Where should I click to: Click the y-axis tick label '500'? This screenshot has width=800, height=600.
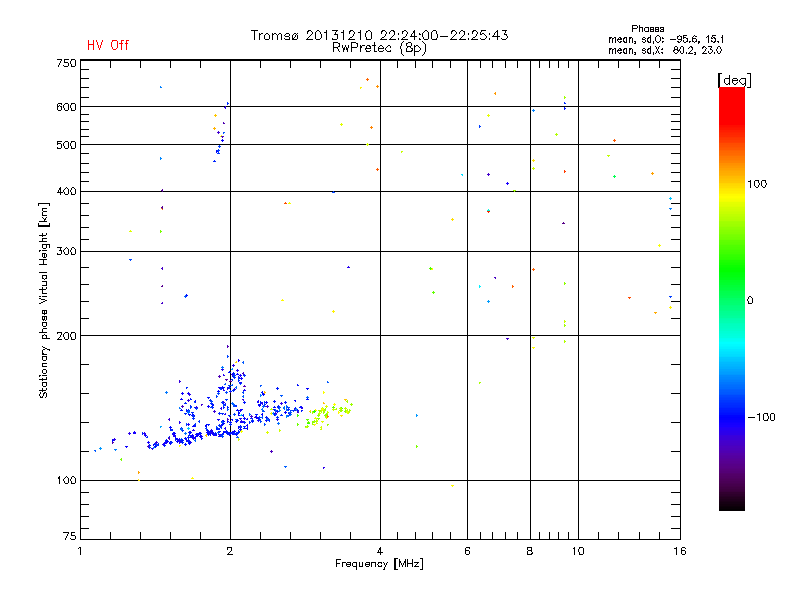pyautogui.click(x=66, y=145)
